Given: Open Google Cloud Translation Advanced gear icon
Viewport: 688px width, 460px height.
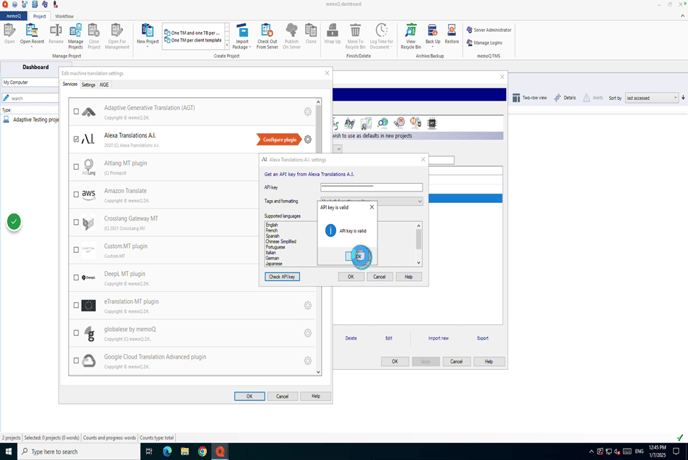Looking at the screenshot, I should (308, 361).
